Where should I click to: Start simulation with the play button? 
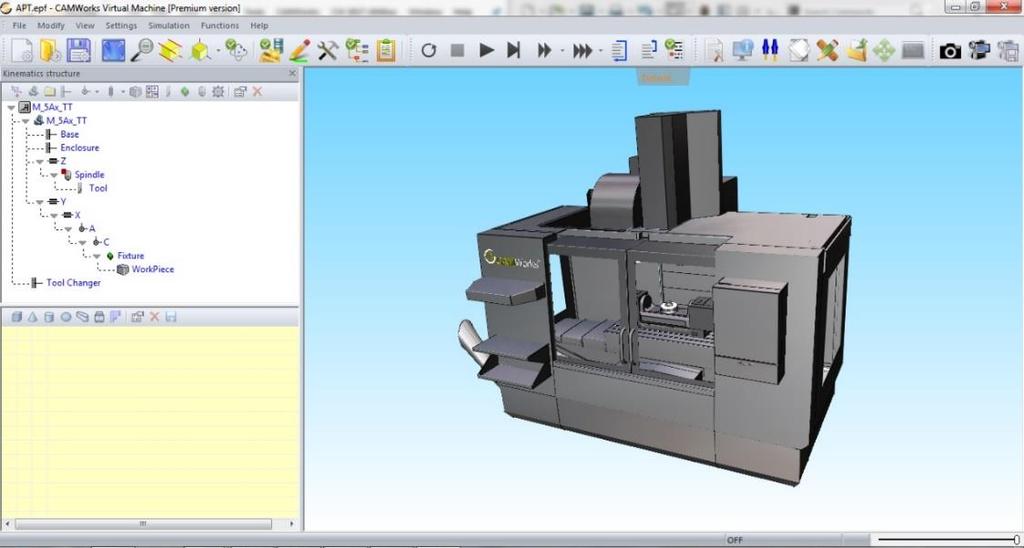click(x=487, y=50)
